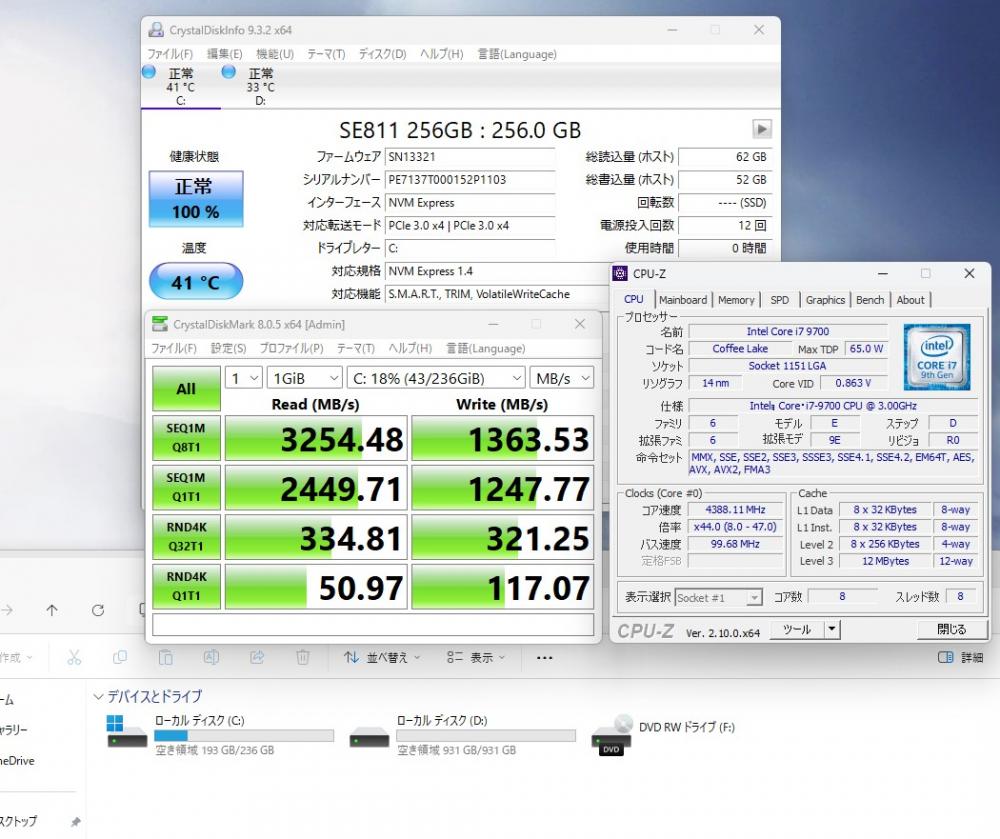Screen dimensions: 1000x839
Task: Click the Rename icon in Explorer toolbar
Action: click(211, 657)
